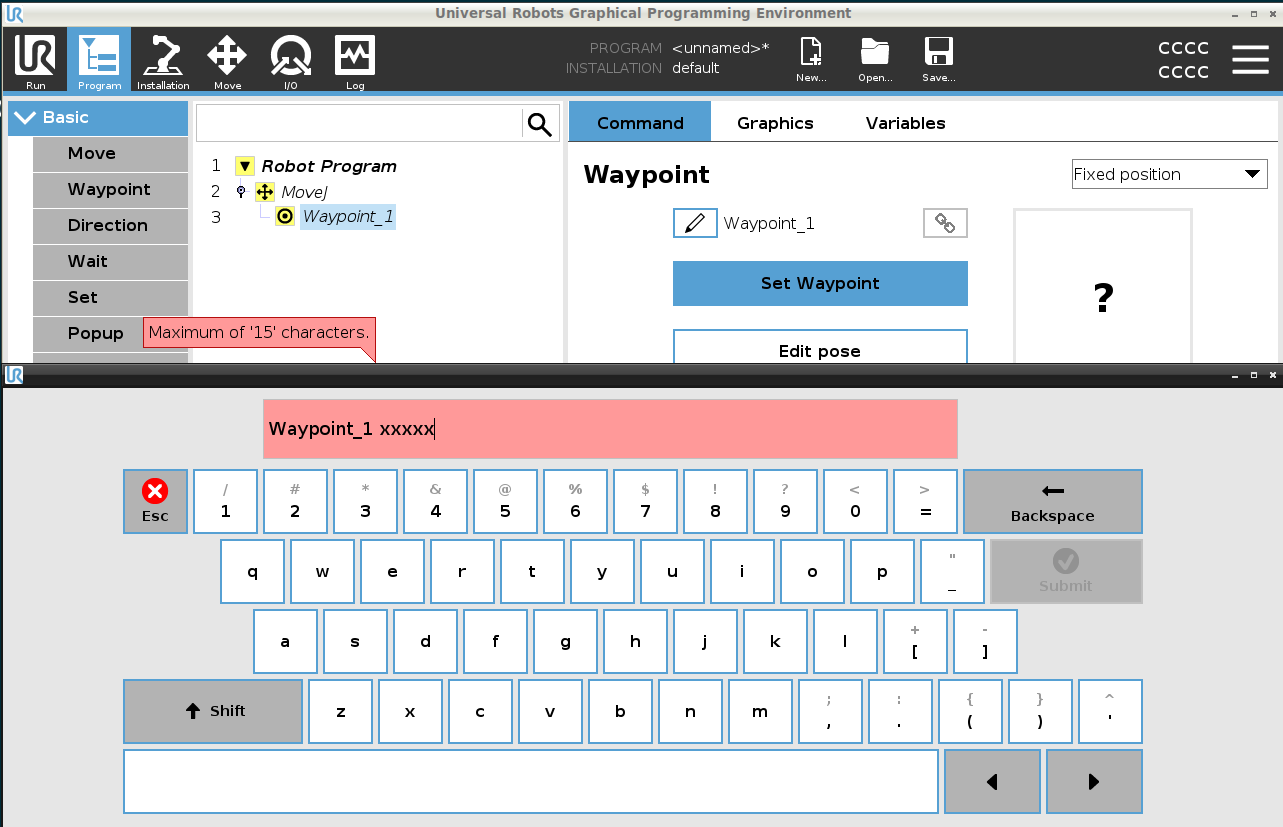Select Waypoint_1 in the program tree

tap(347, 216)
